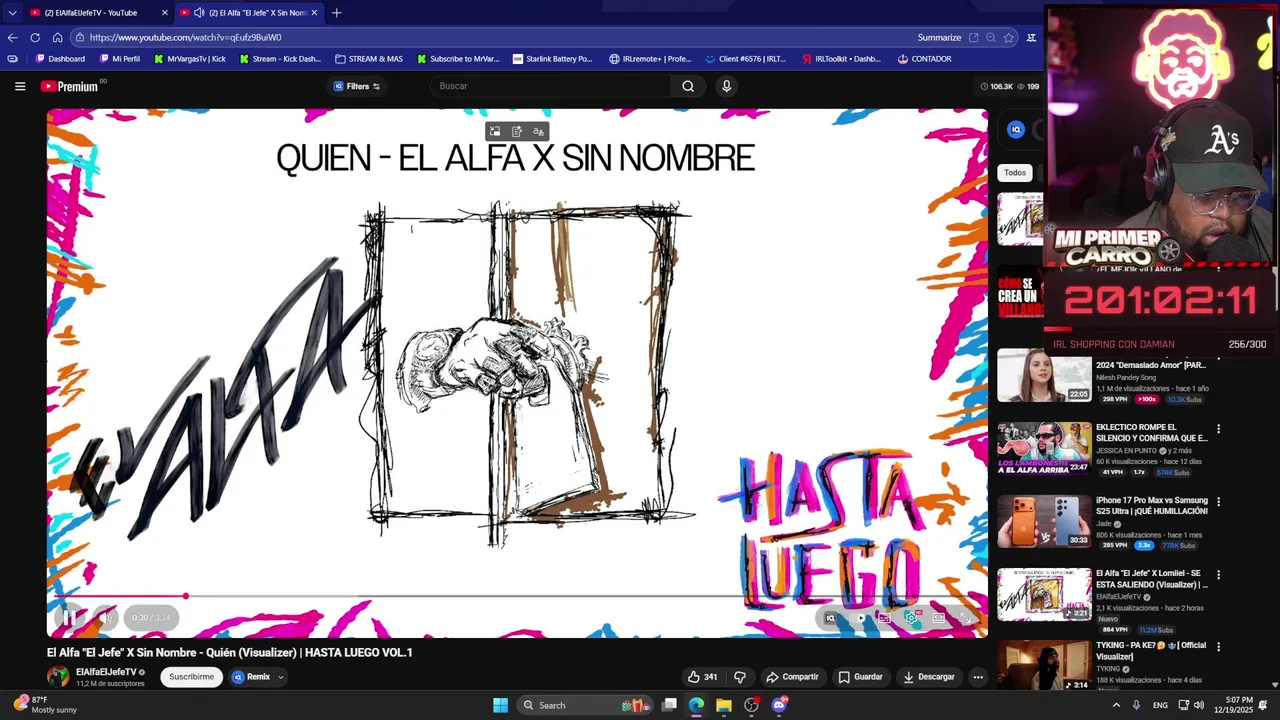Viewport: 1280px width, 720px height.
Task: Toggle subtitles in the player controls
Action: click(x=884, y=618)
